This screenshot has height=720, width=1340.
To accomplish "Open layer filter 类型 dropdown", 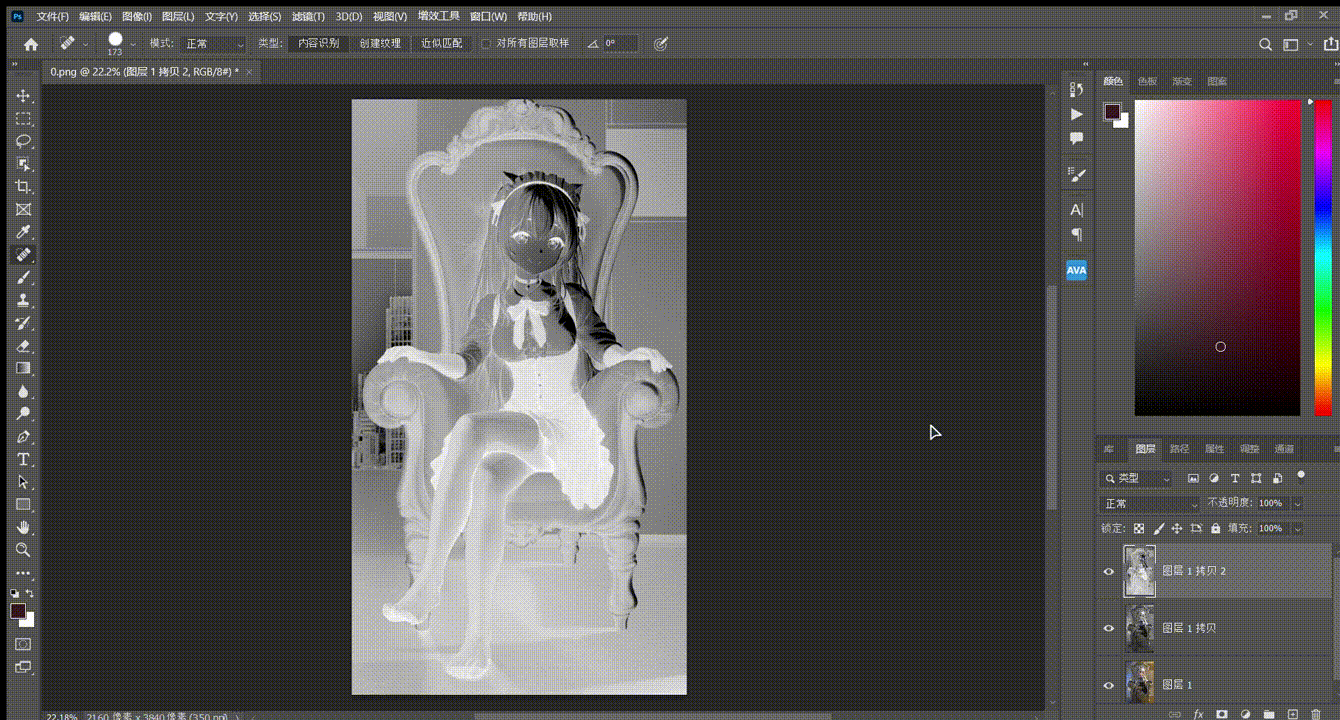I will (x=1136, y=479).
